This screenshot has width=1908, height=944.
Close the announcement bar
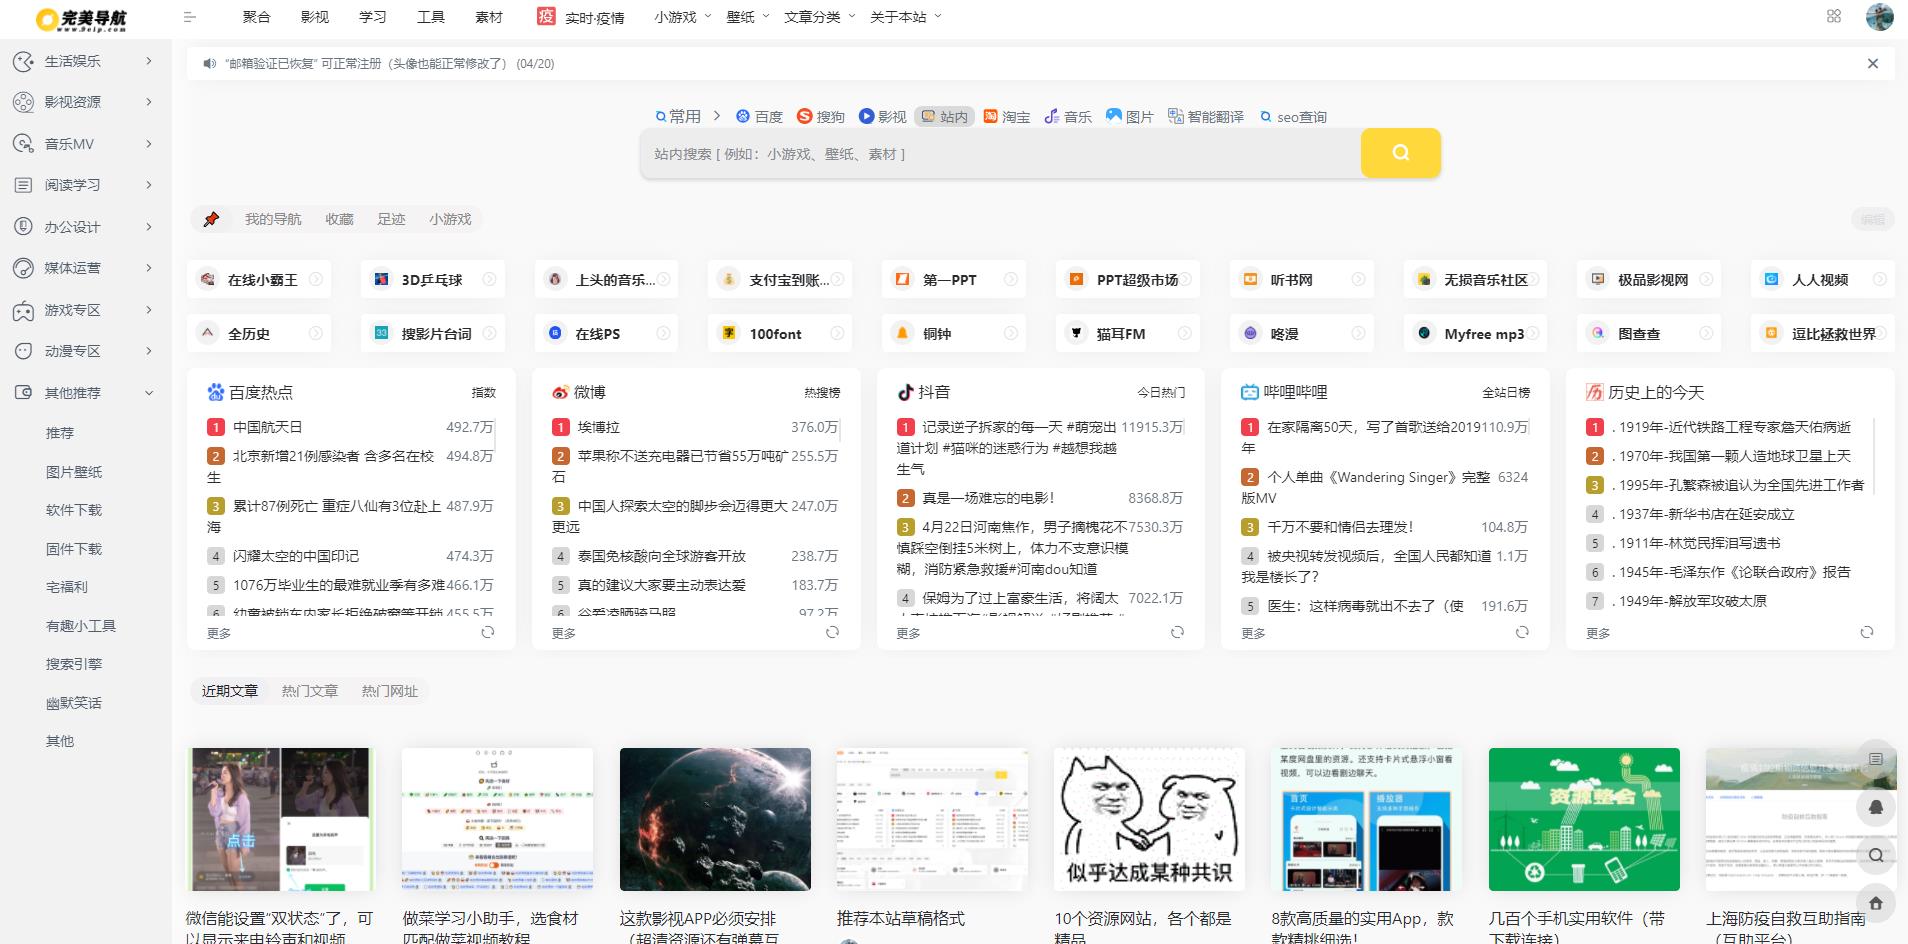coord(1873,63)
